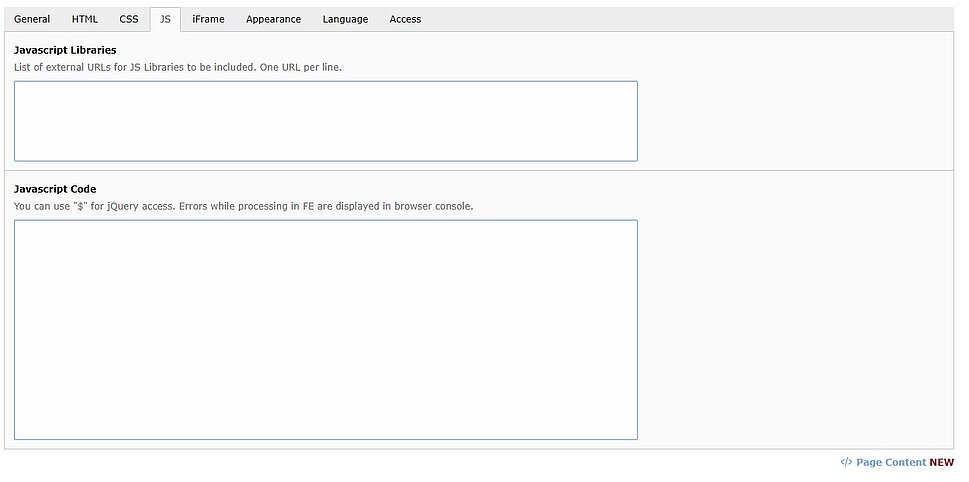Screen dimensions: 969x482
Task: Switch to the Language tab
Action: (345, 19)
